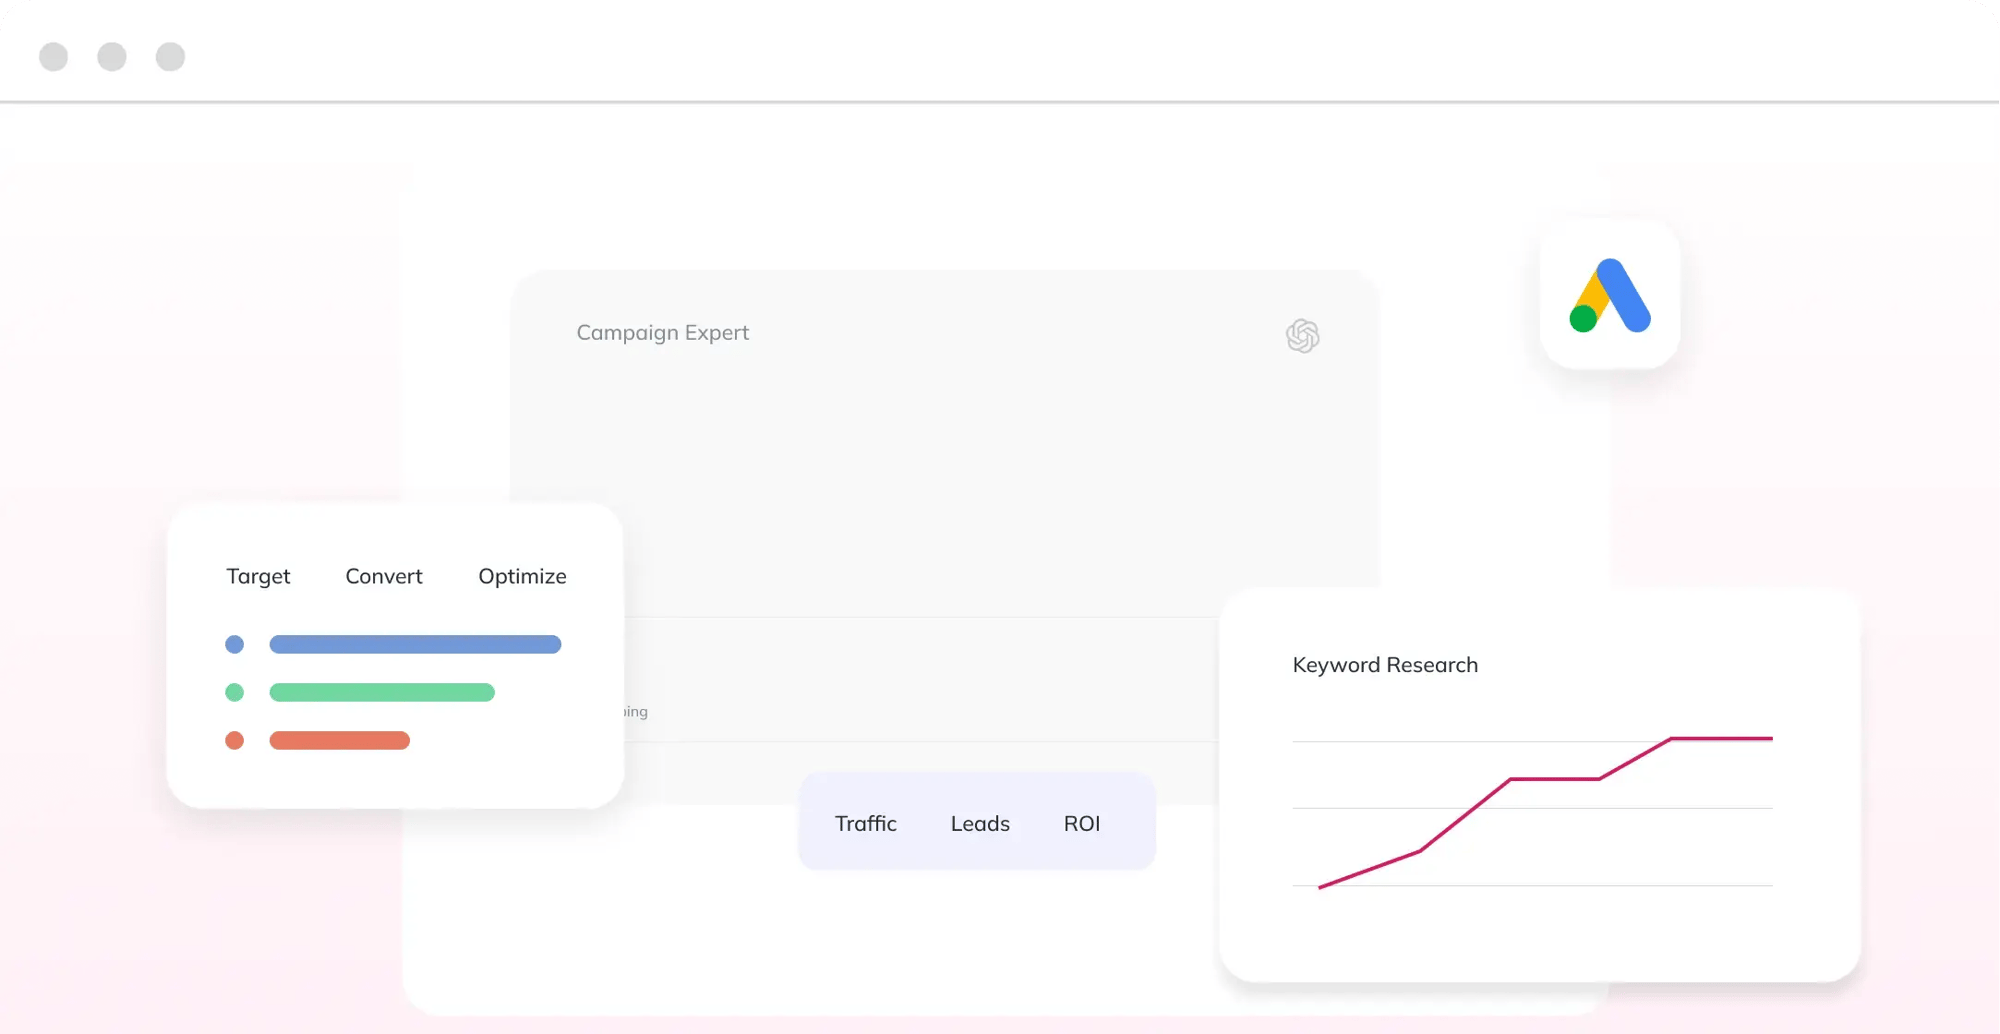Click the orange progress bar
This screenshot has height=1034, width=2000.
[340, 740]
